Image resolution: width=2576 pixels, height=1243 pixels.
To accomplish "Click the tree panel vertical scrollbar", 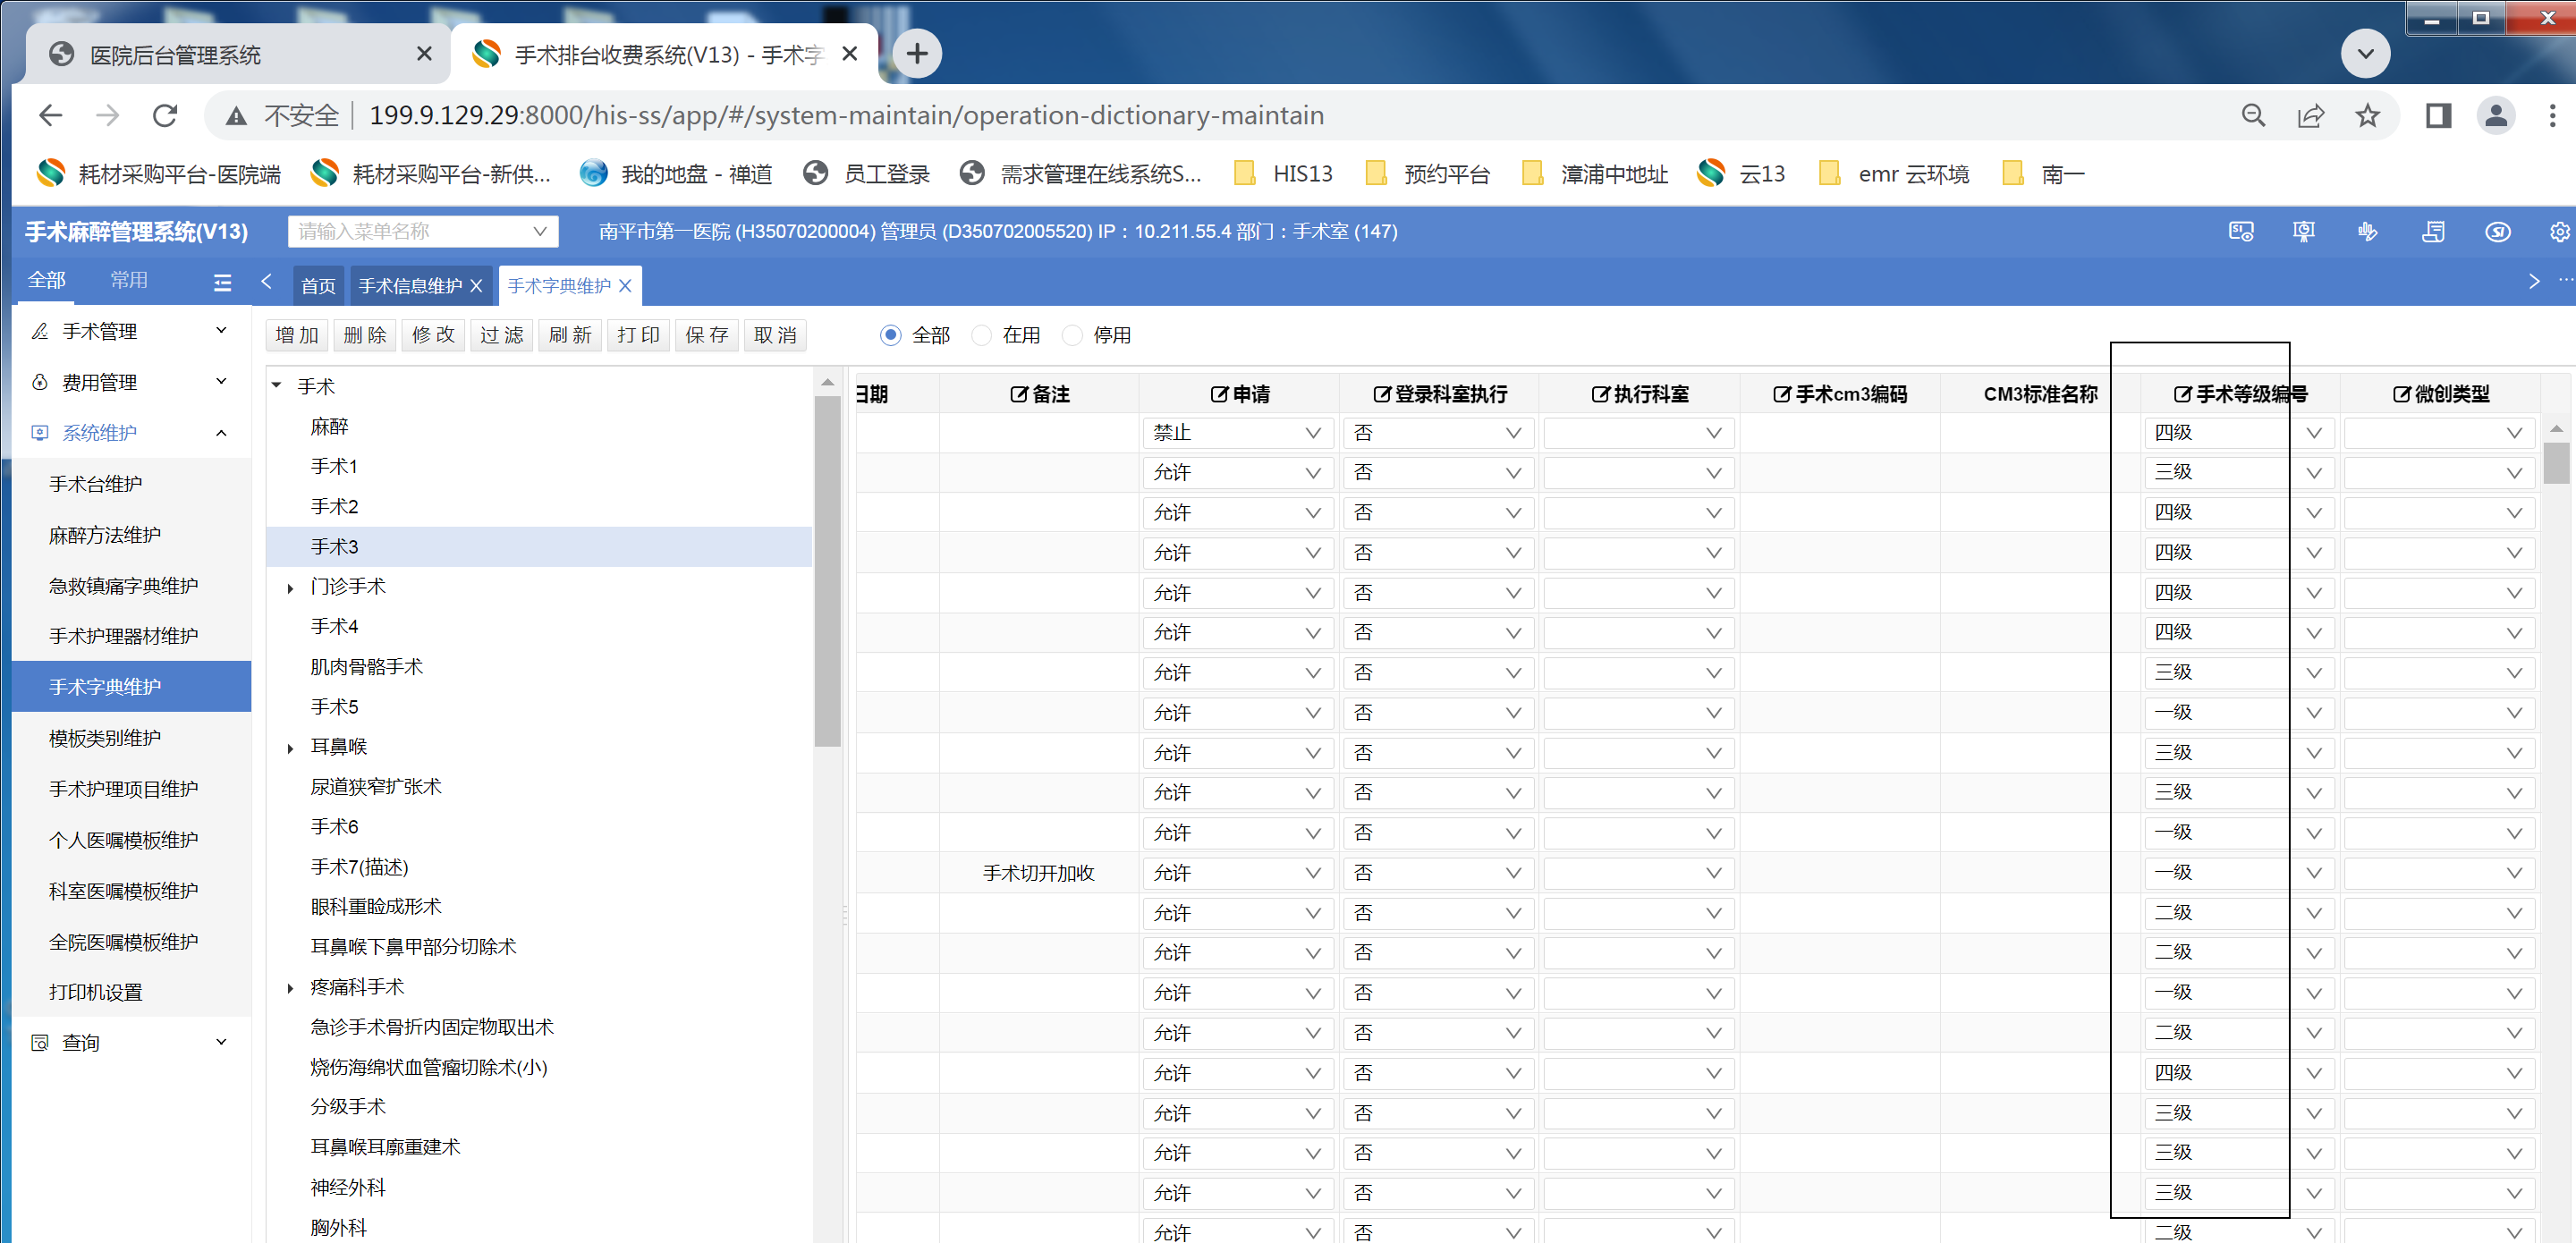I will [x=827, y=570].
